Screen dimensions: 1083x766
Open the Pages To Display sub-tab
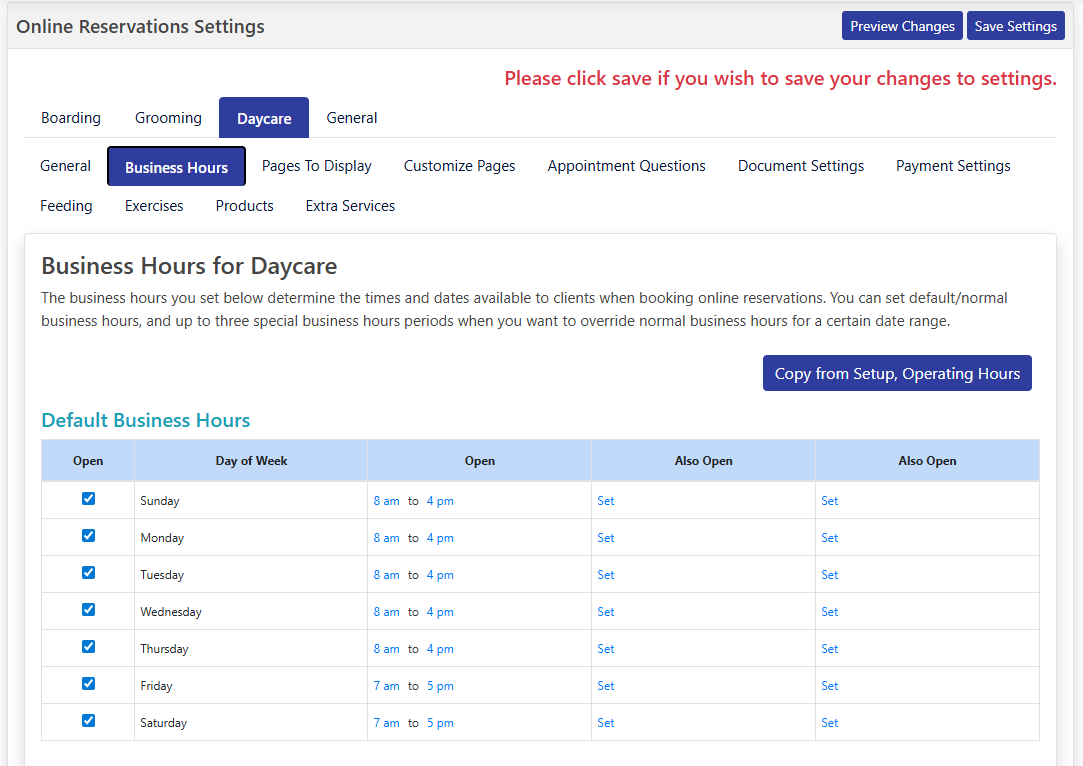tap(317, 166)
